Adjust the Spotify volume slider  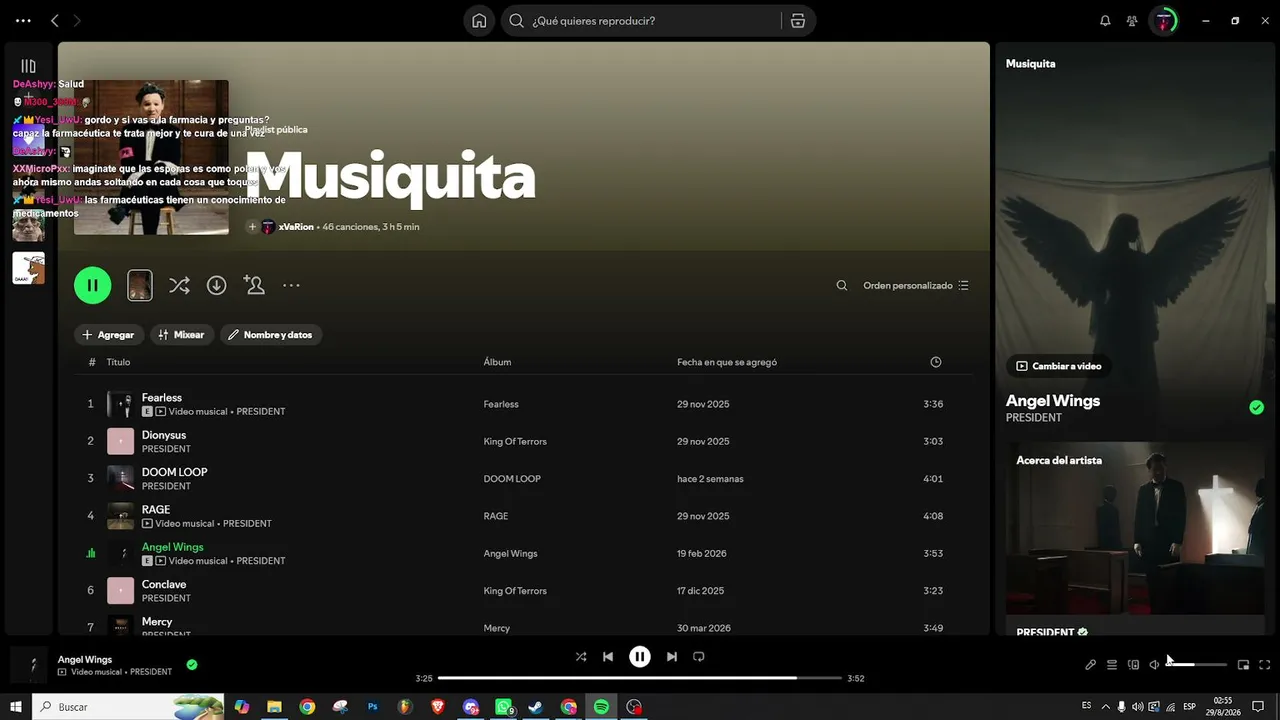coord(1196,665)
